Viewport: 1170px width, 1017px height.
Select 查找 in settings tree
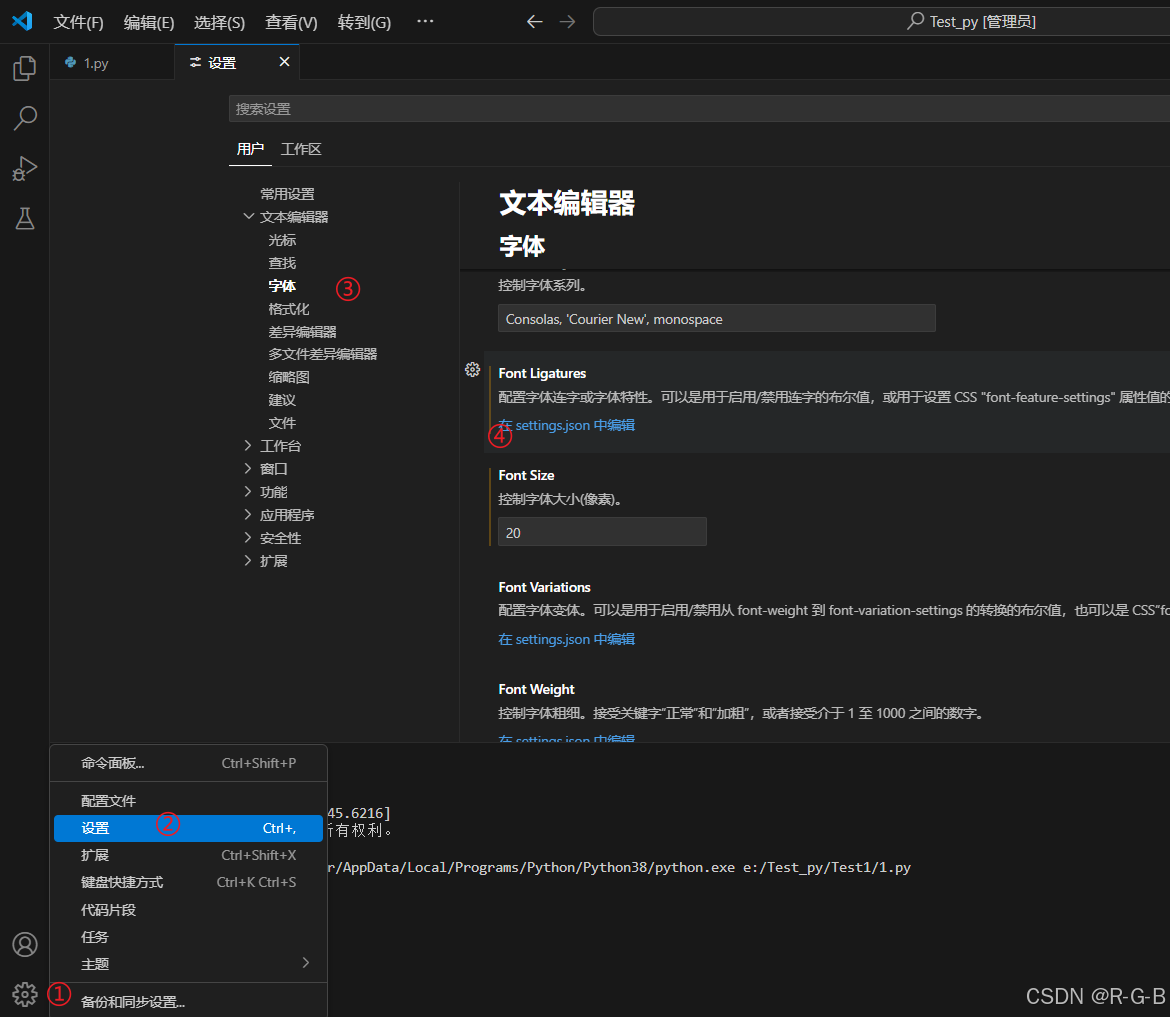point(282,263)
